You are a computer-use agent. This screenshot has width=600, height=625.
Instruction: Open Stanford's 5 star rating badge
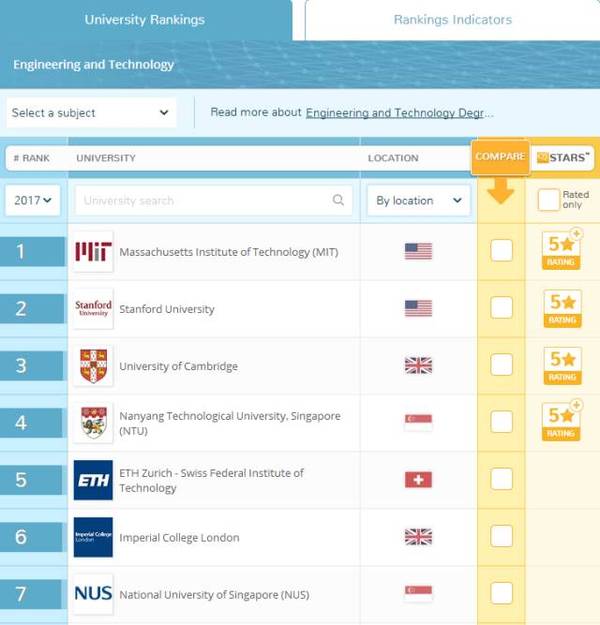click(x=563, y=309)
